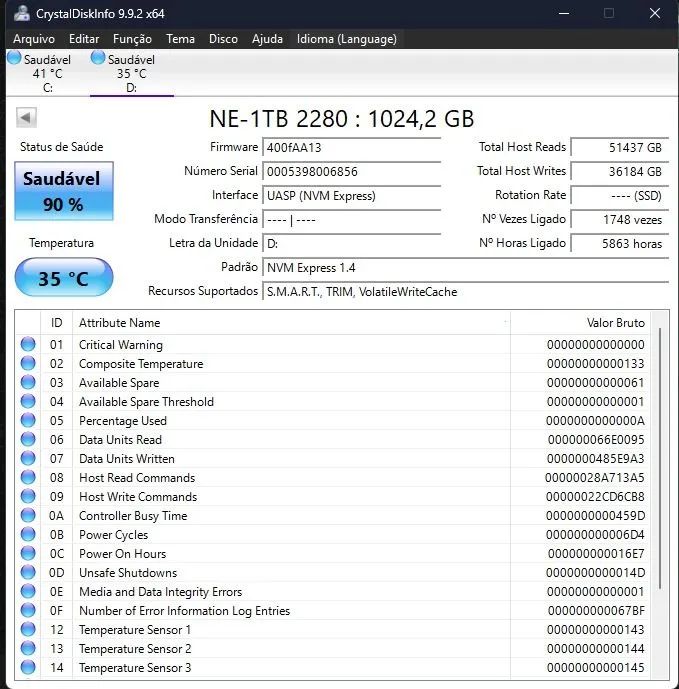Open the Ajuda menu

click(x=267, y=39)
